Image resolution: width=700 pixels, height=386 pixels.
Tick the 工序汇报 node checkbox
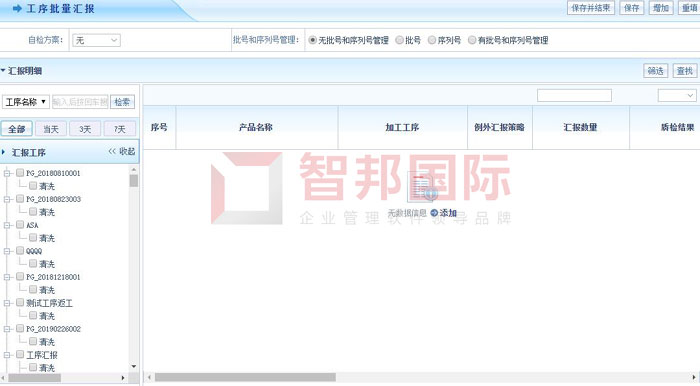point(20,354)
